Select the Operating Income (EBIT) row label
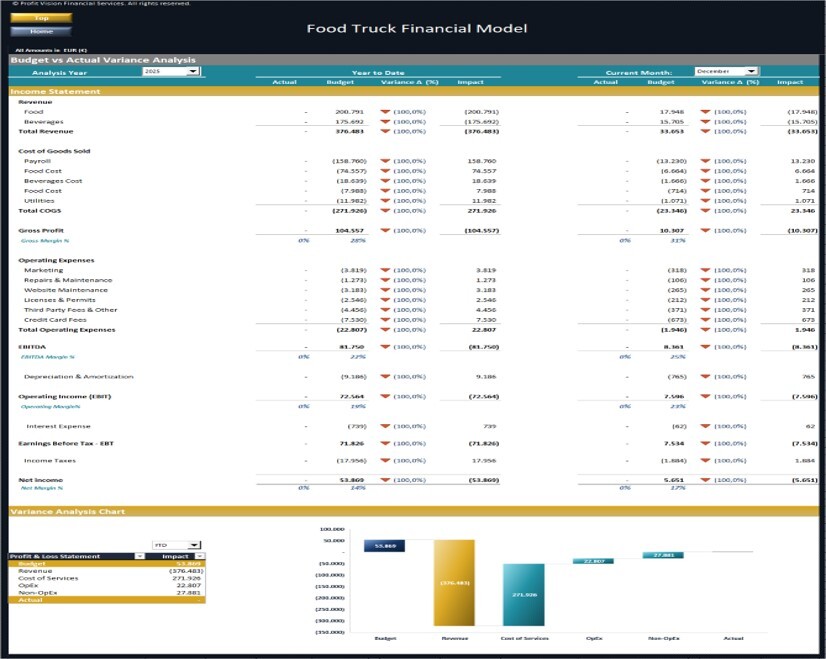The image size is (826, 659). pos(65,397)
